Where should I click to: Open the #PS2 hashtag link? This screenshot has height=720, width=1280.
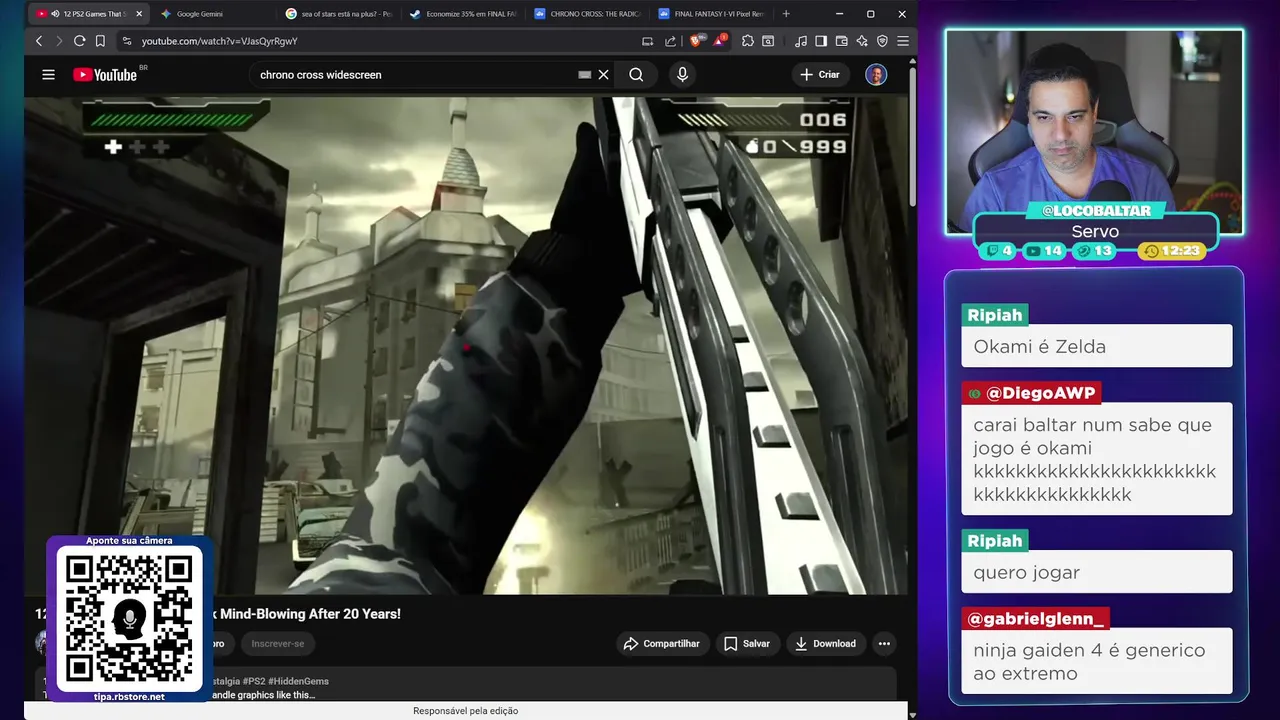pos(253,681)
